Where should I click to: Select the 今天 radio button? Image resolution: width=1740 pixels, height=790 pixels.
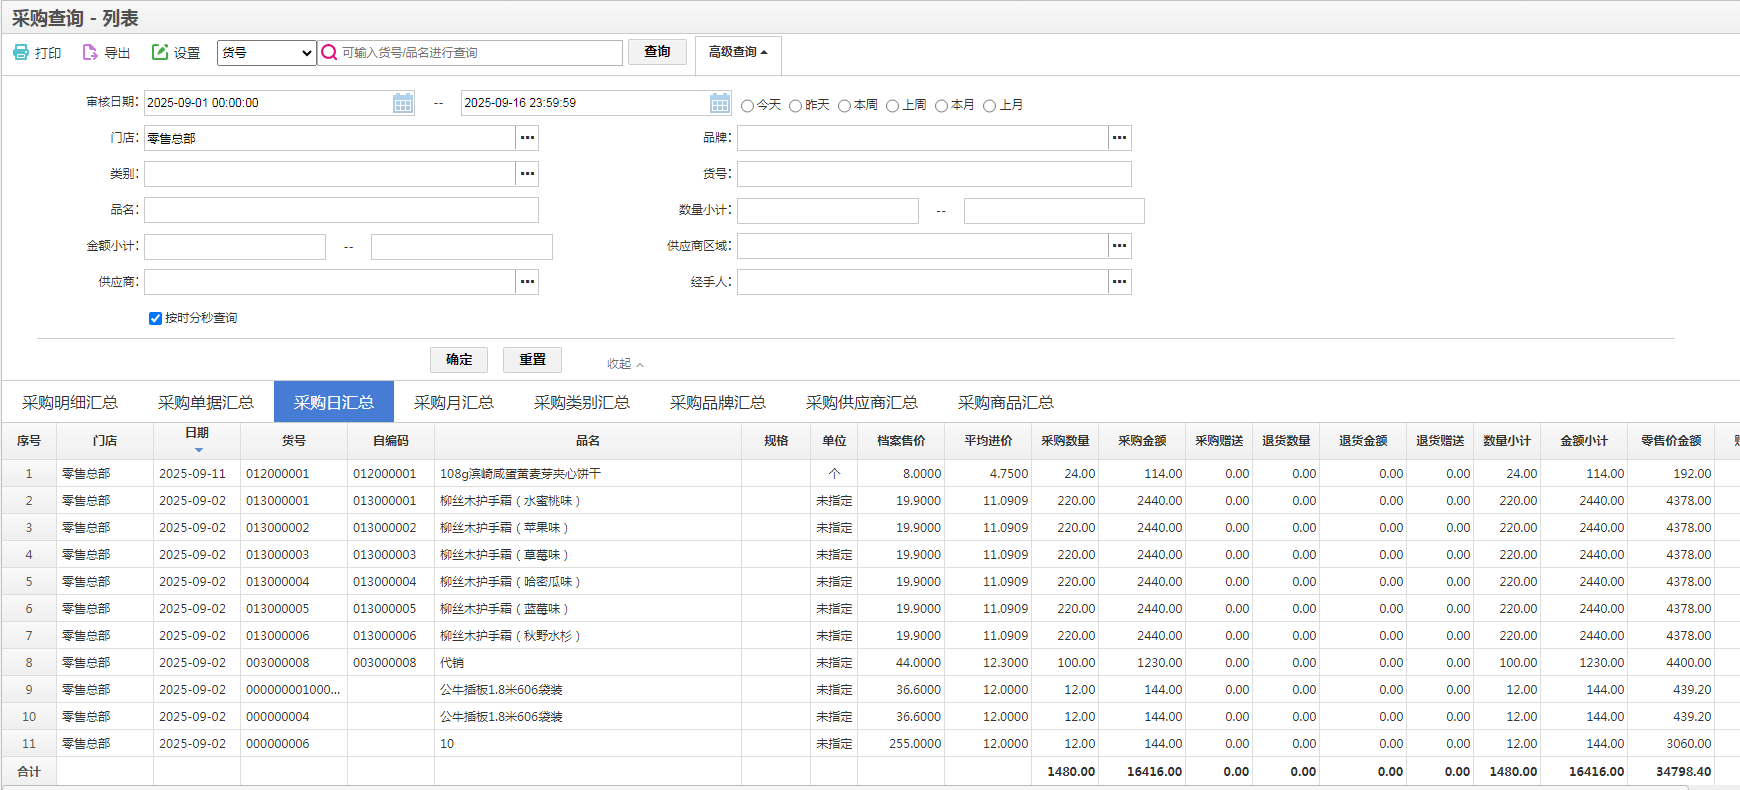[x=747, y=106]
